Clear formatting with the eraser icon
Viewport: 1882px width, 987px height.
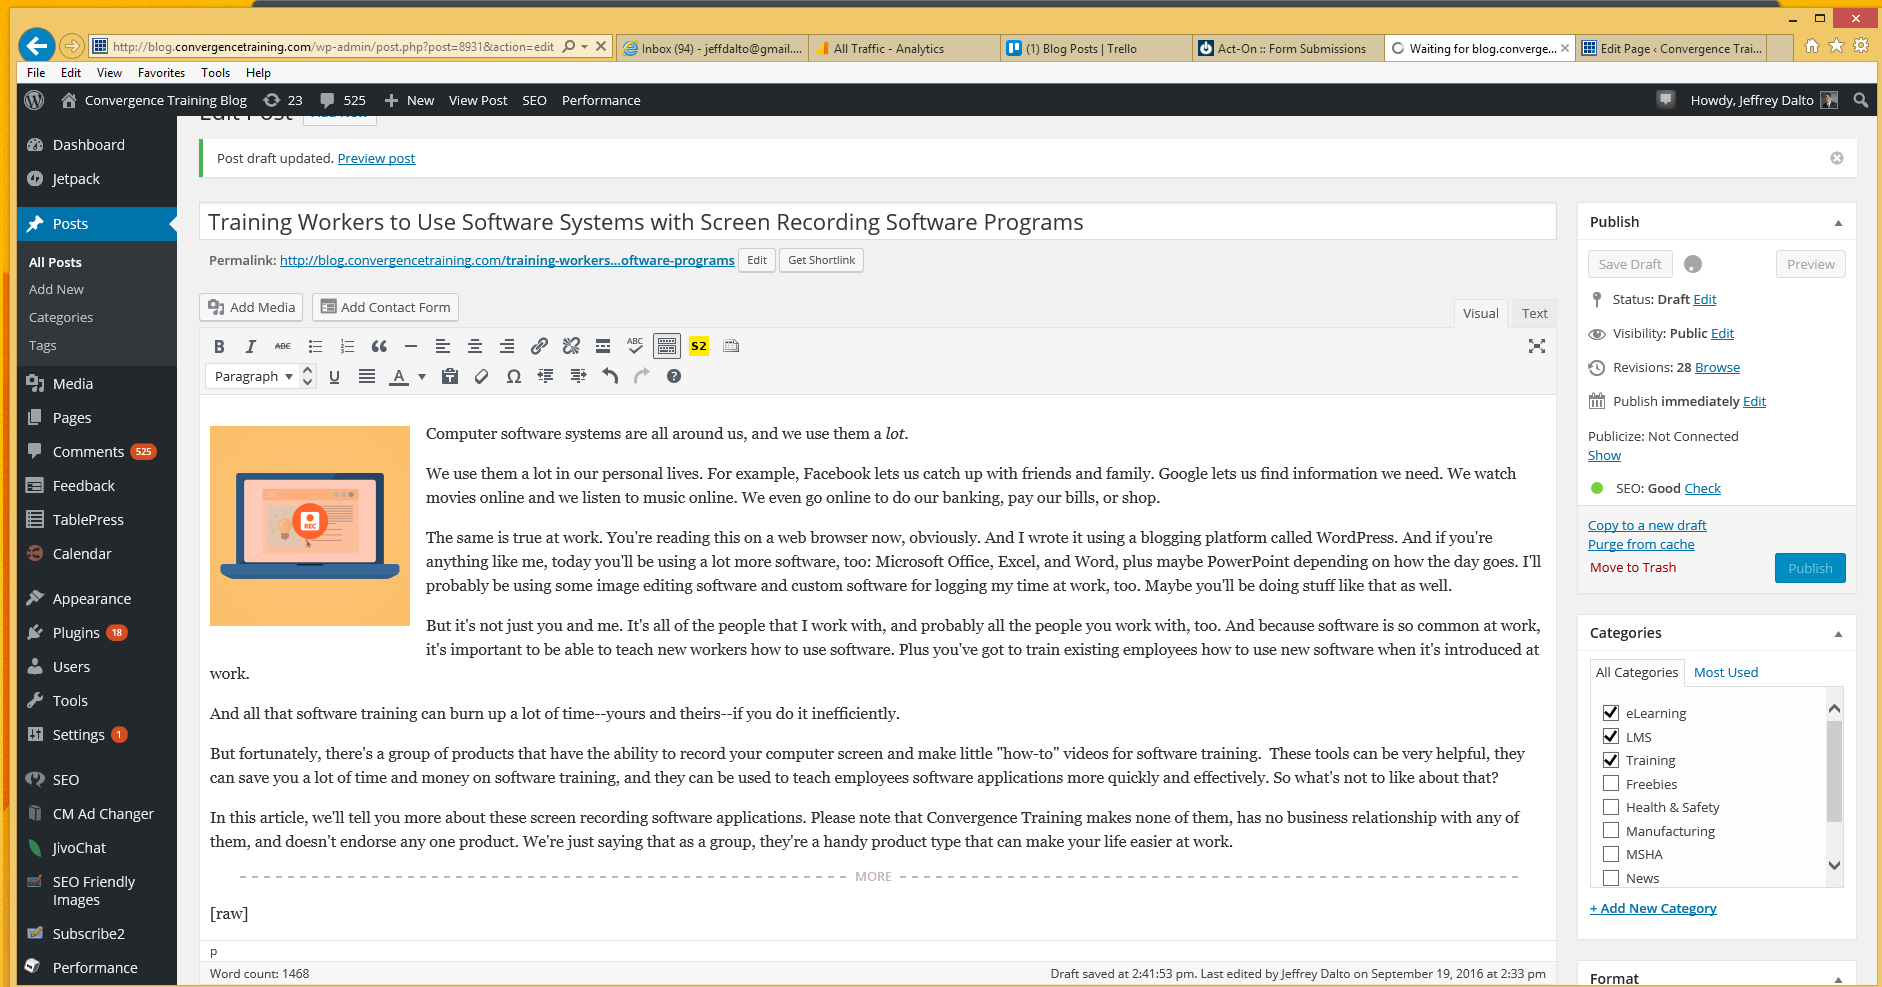482,376
